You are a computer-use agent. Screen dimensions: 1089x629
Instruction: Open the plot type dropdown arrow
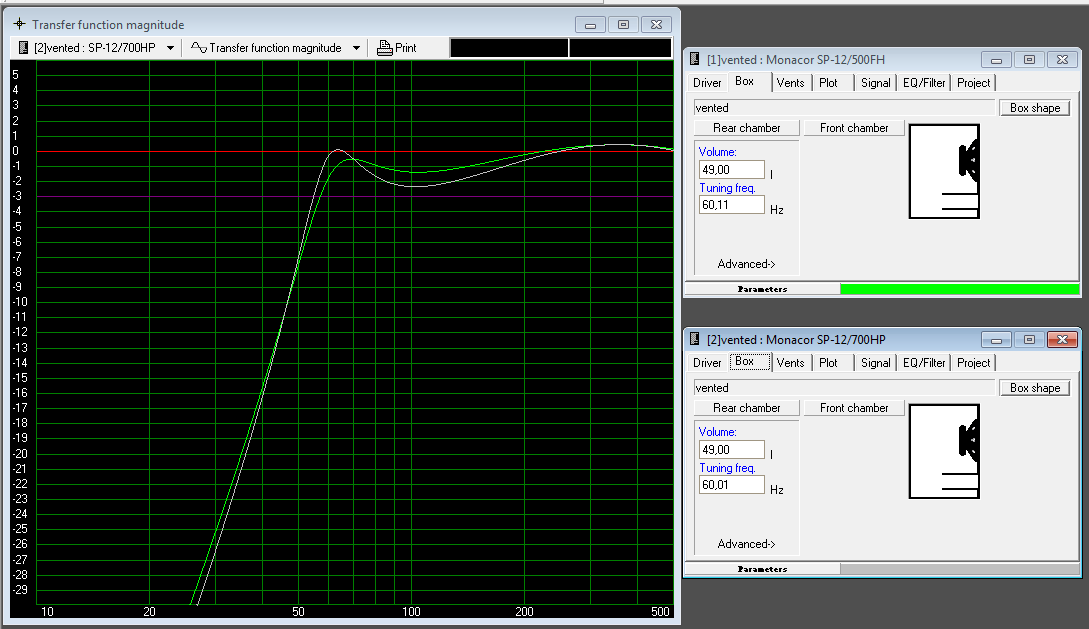(356, 48)
